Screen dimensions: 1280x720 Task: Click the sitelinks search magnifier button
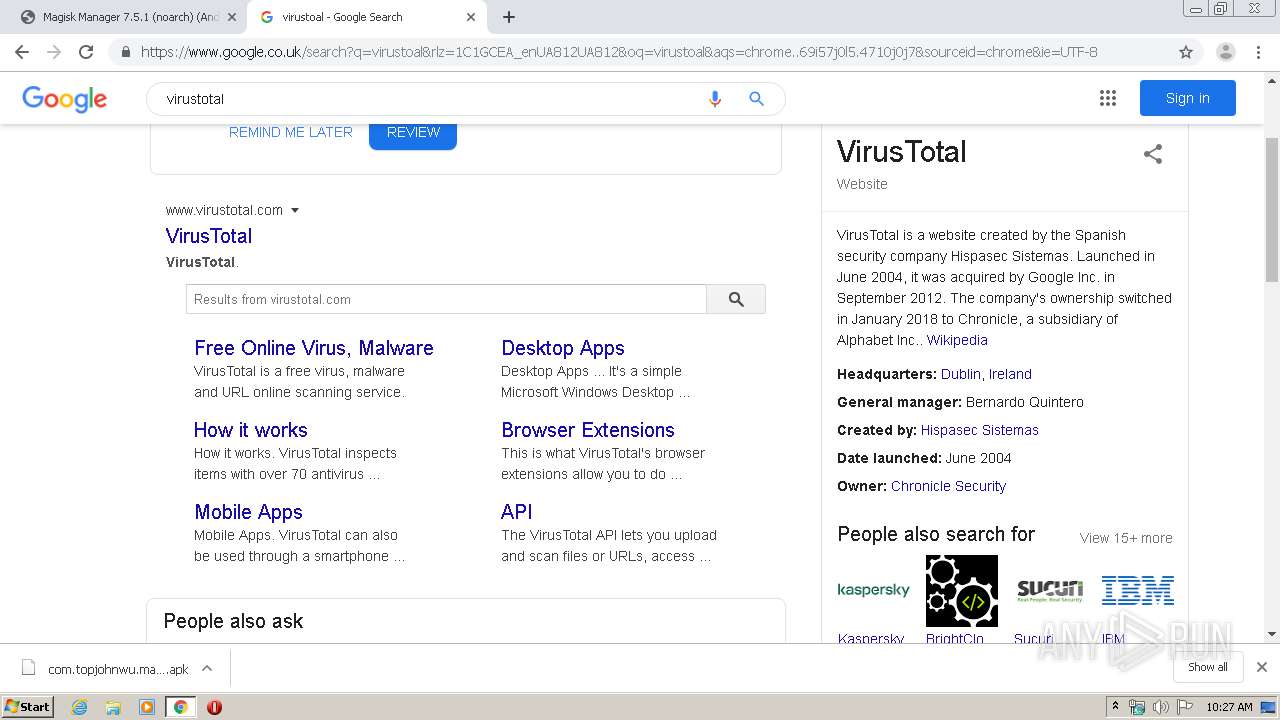click(x=736, y=299)
